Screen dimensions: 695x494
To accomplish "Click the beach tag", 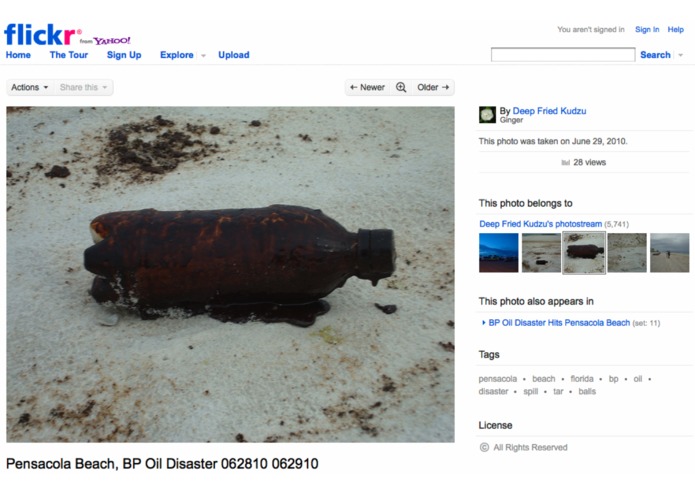I will (x=543, y=379).
